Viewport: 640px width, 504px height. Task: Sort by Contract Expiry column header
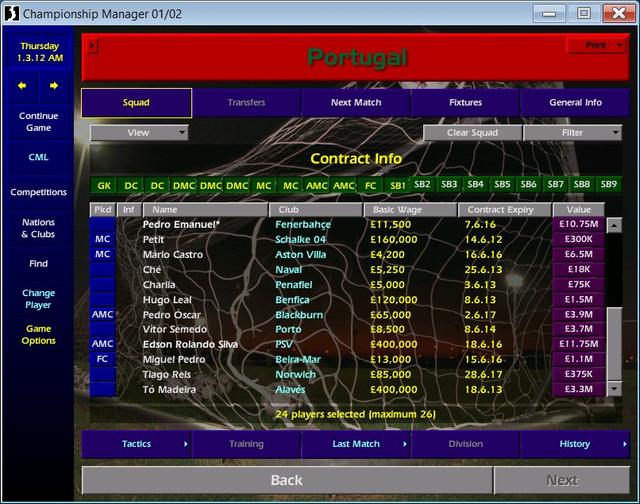(x=504, y=210)
